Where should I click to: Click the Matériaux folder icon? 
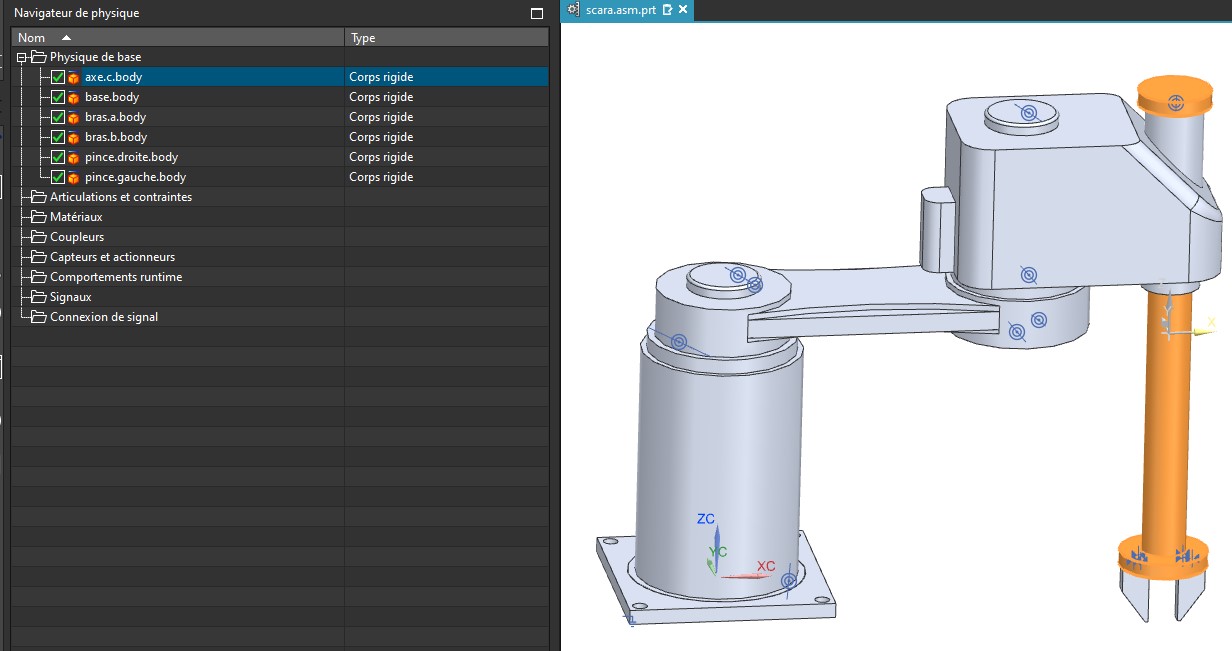coord(39,217)
